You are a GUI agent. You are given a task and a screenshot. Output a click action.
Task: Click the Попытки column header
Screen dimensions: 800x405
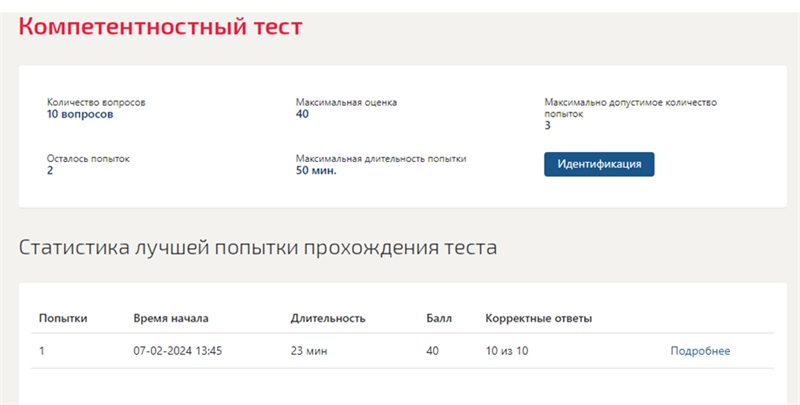63,318
